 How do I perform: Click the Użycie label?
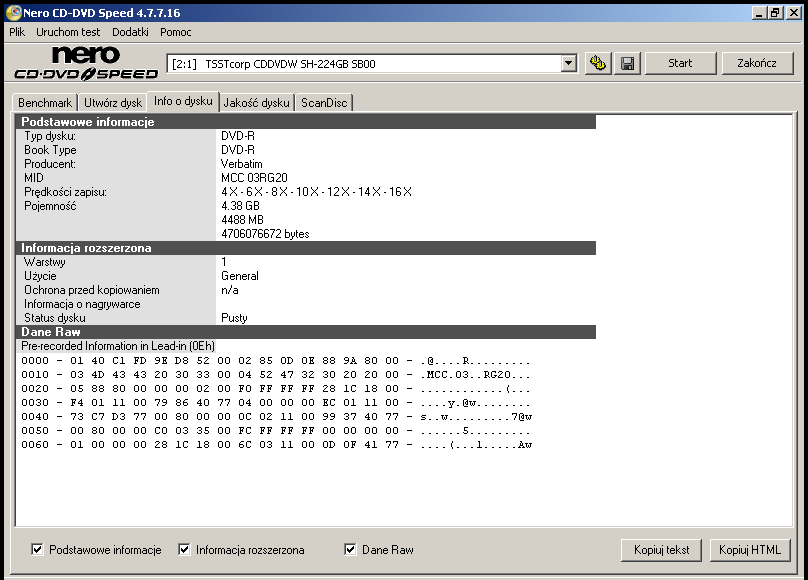pyautogui.click(x=40, y=276)
